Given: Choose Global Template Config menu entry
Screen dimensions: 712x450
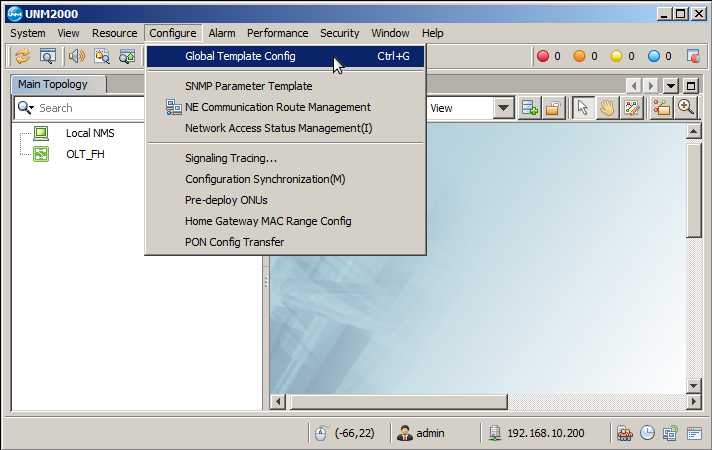Looking at the screenshot, I should tap(286, 56).
